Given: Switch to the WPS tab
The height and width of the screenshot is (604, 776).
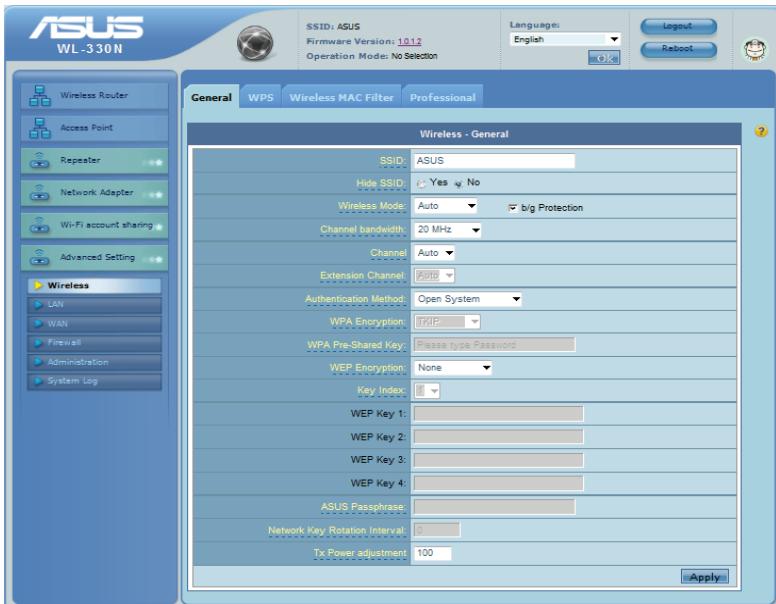Looking at the screenshot, I should [261, 98].
